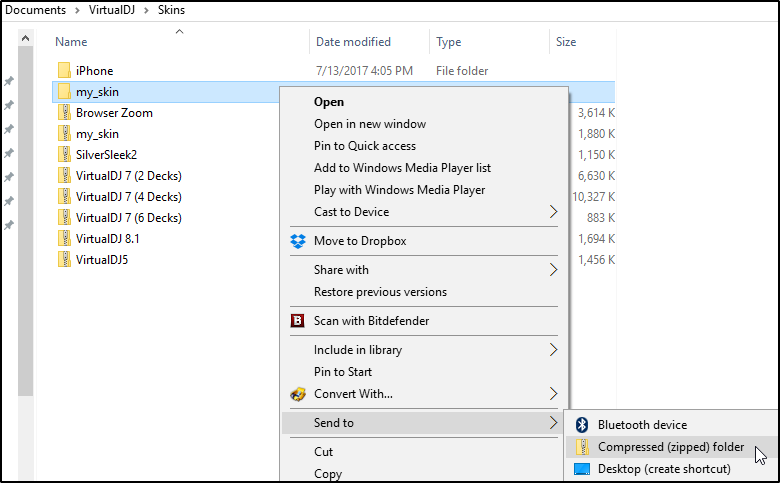Select the SilverSleek2 file name
The image size is (780, 483).
click(106, 155)
